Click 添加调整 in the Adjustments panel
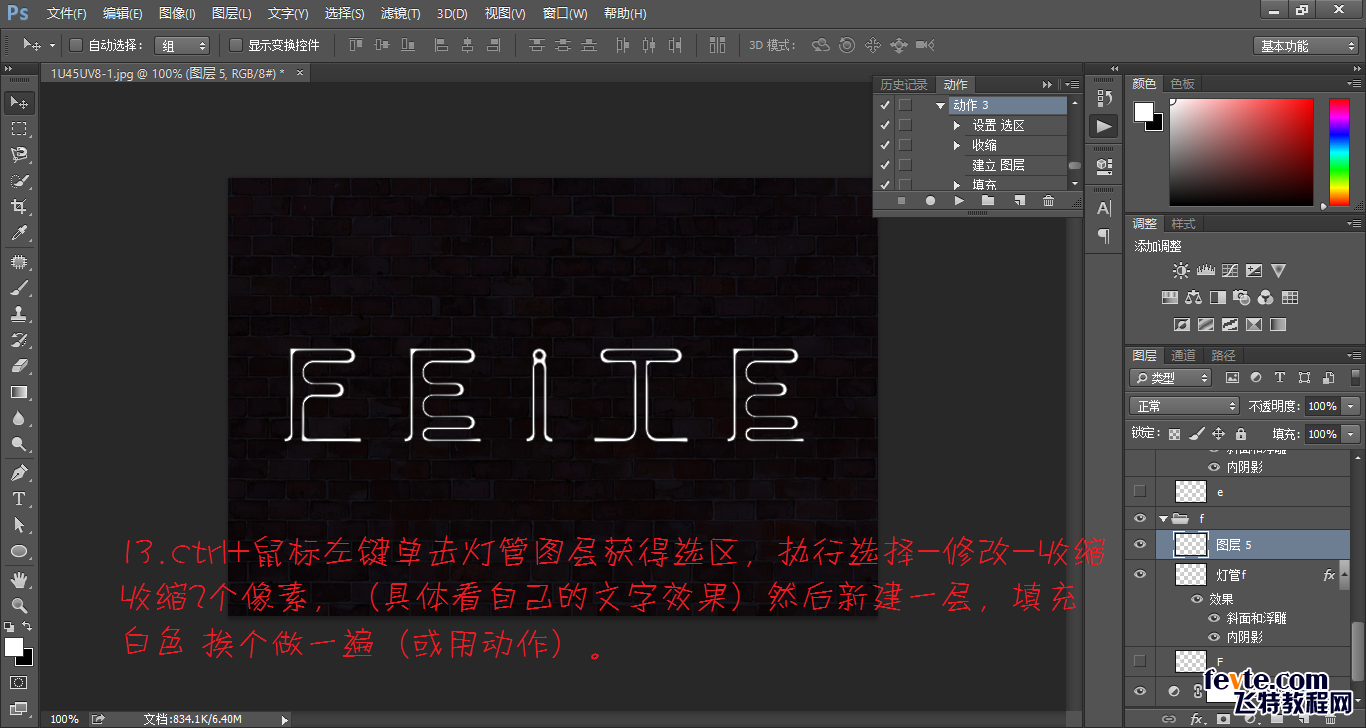Screen dimensions: 1366x728 1157,245
